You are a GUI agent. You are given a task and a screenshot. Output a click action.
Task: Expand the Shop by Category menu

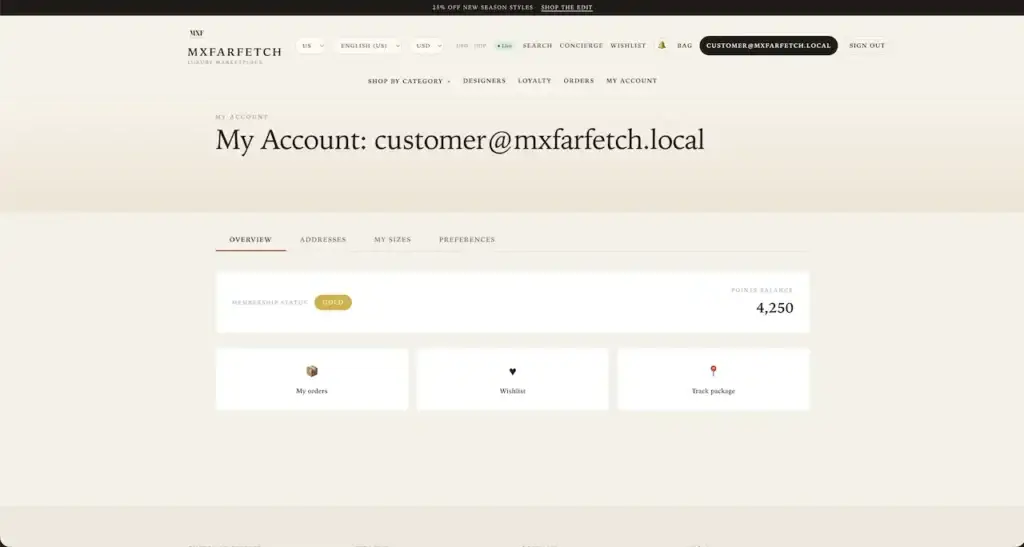point(409,81)
